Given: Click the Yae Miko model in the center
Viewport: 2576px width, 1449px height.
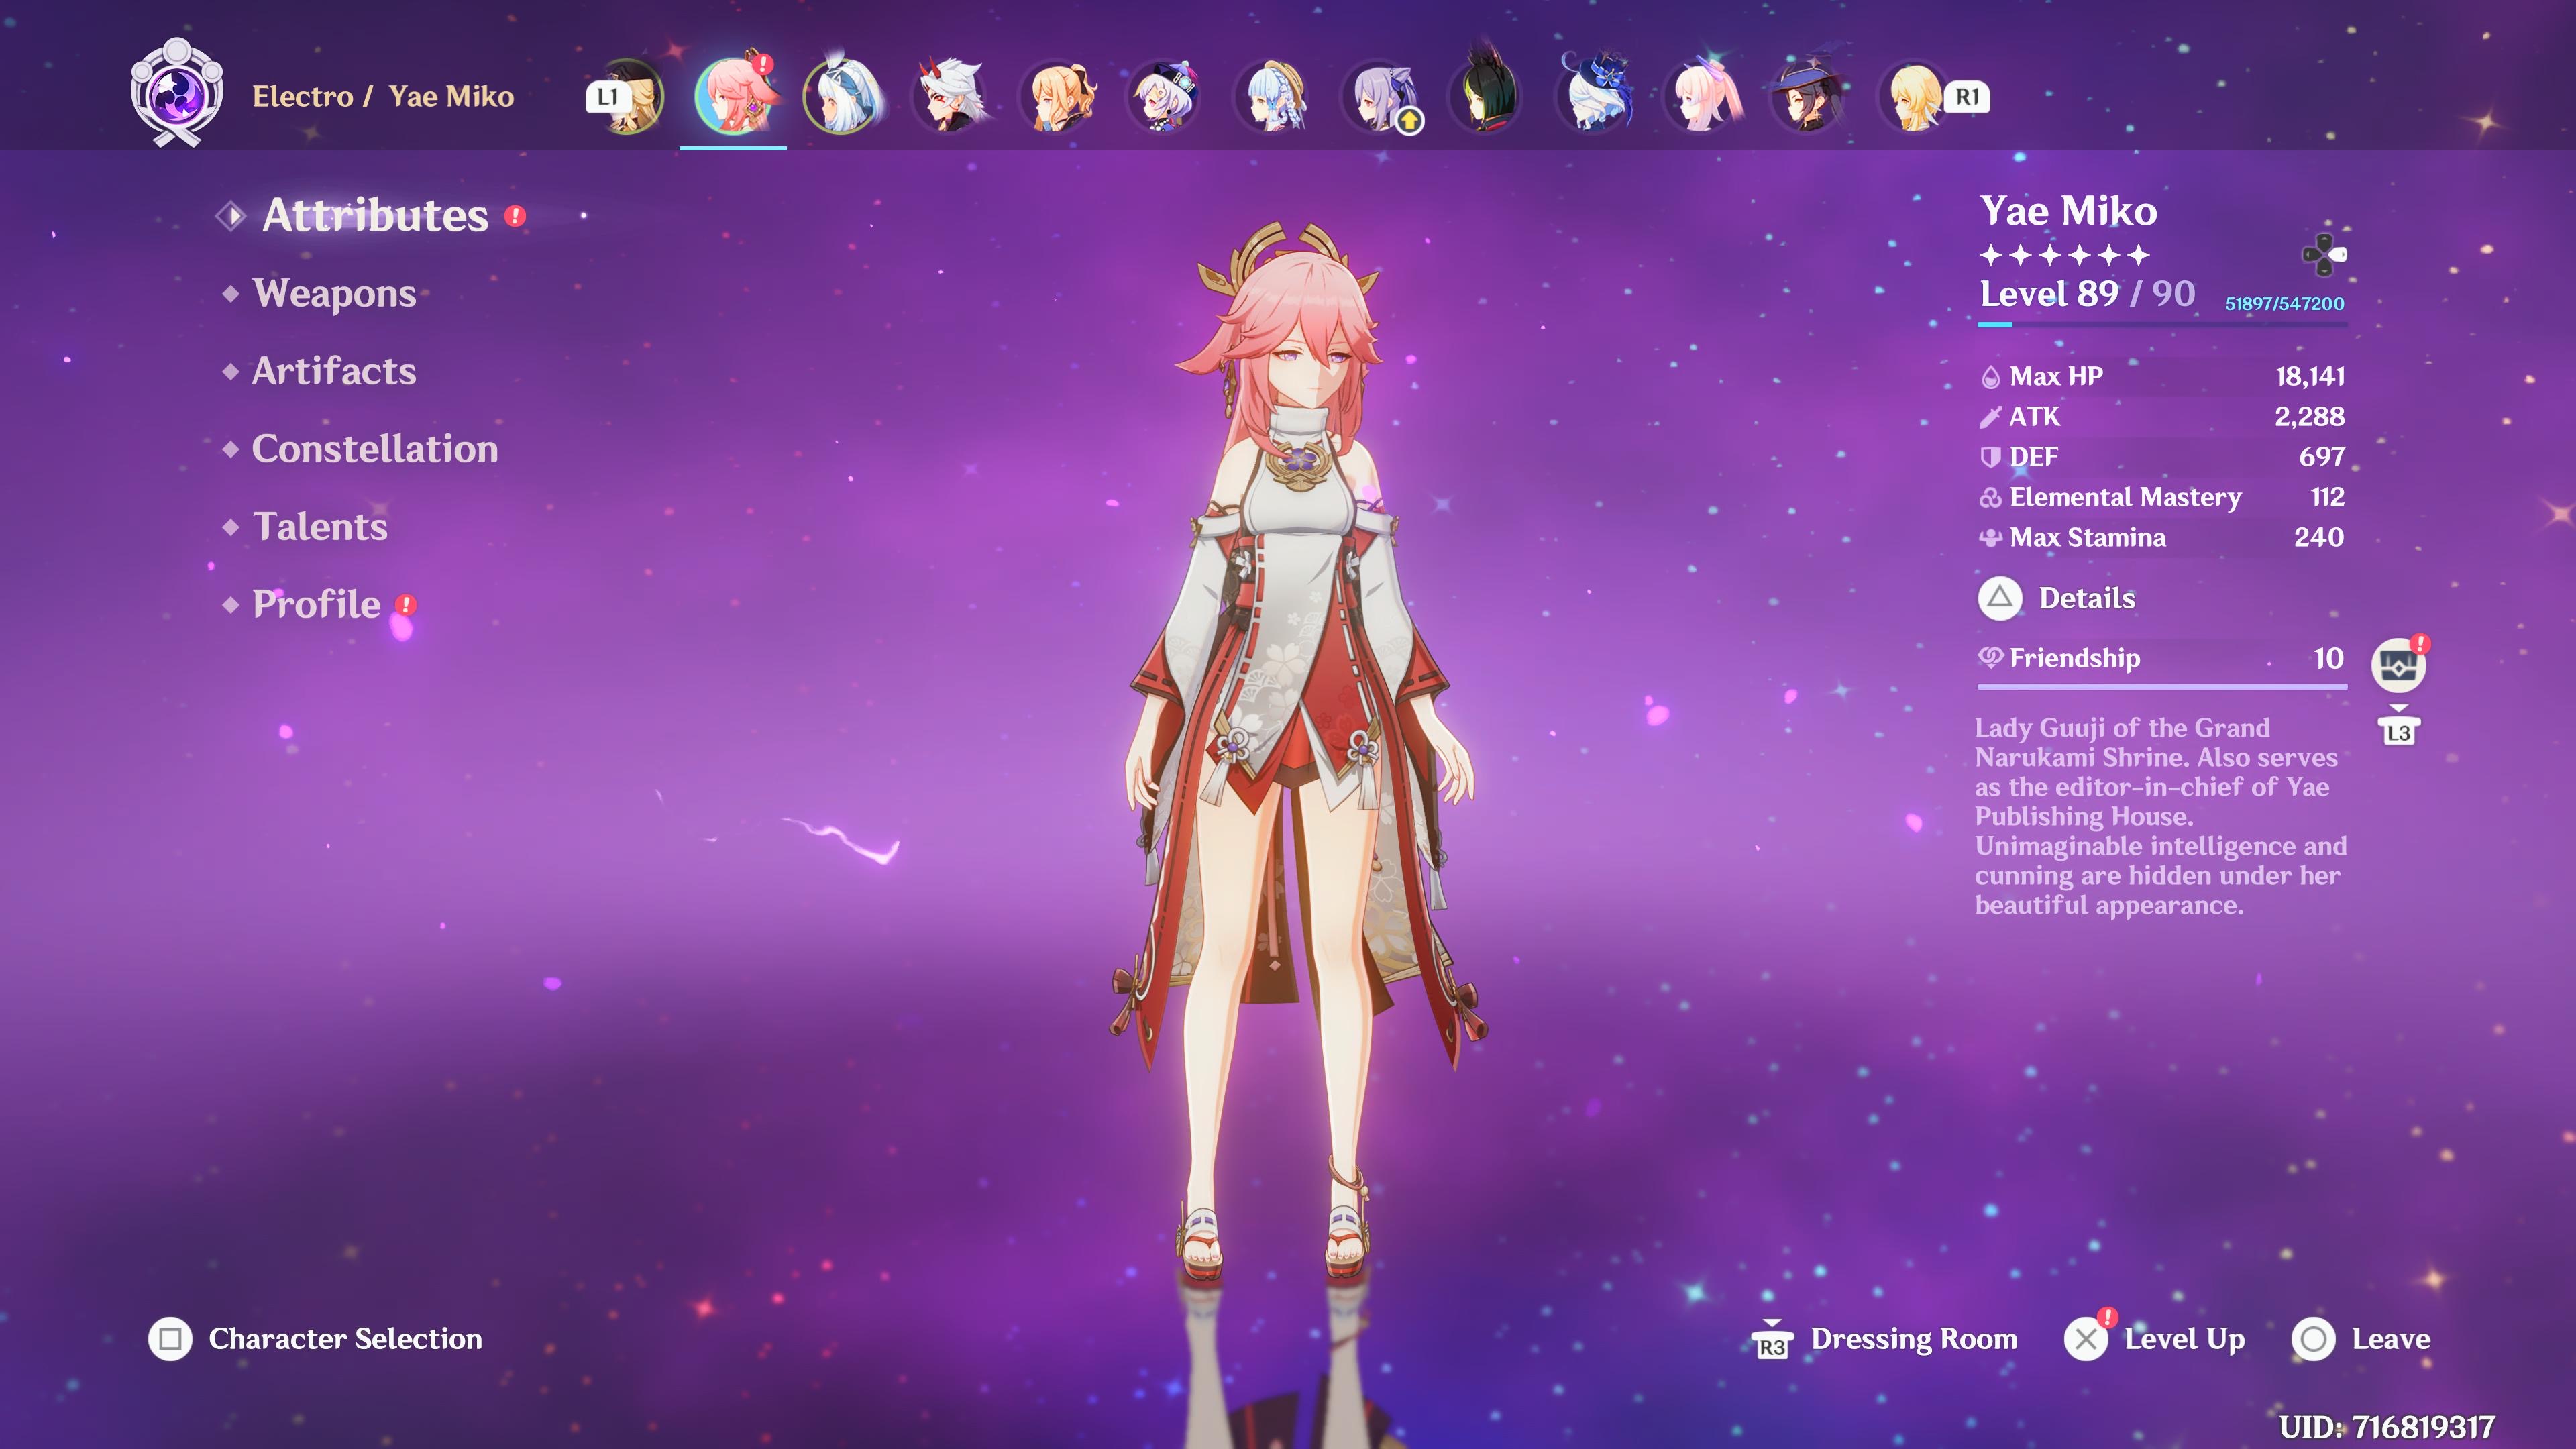Looking at the screenshot, I should [x=1298, y=750].
